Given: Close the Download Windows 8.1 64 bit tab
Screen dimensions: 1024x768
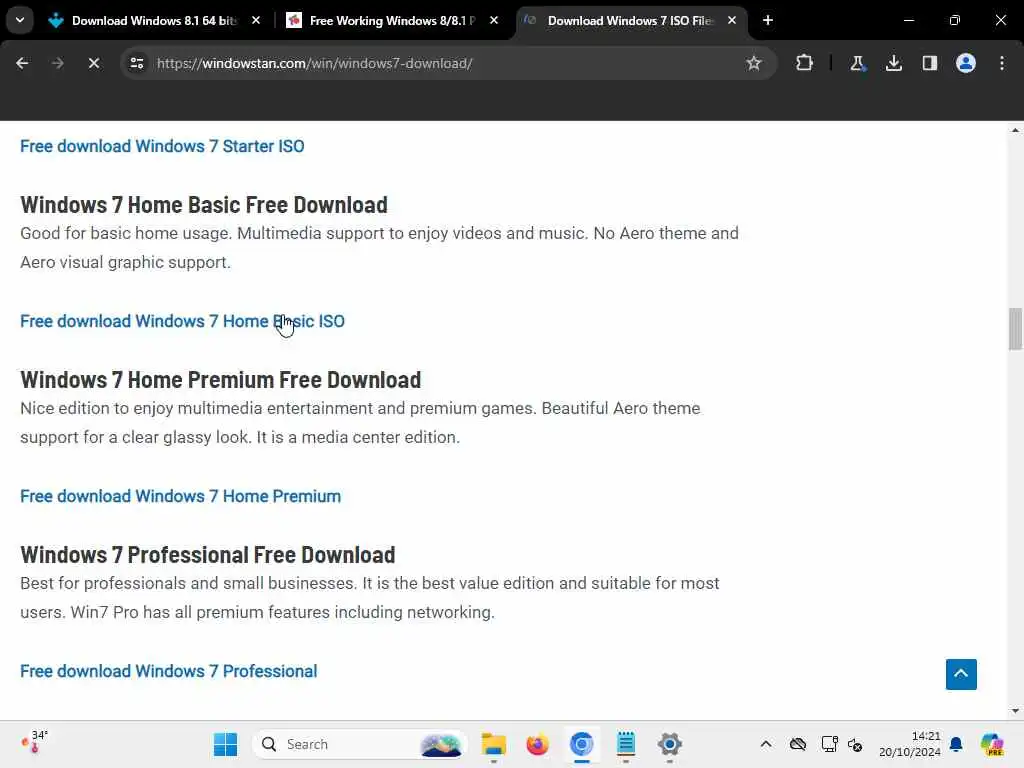Looking at the screenshot, I should coord(256,20).
